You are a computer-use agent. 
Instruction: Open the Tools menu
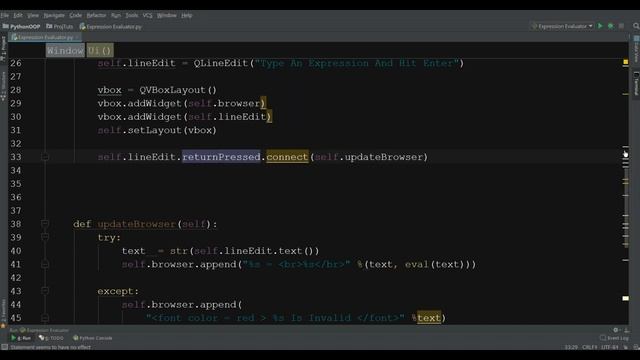[x=131, y=15]
